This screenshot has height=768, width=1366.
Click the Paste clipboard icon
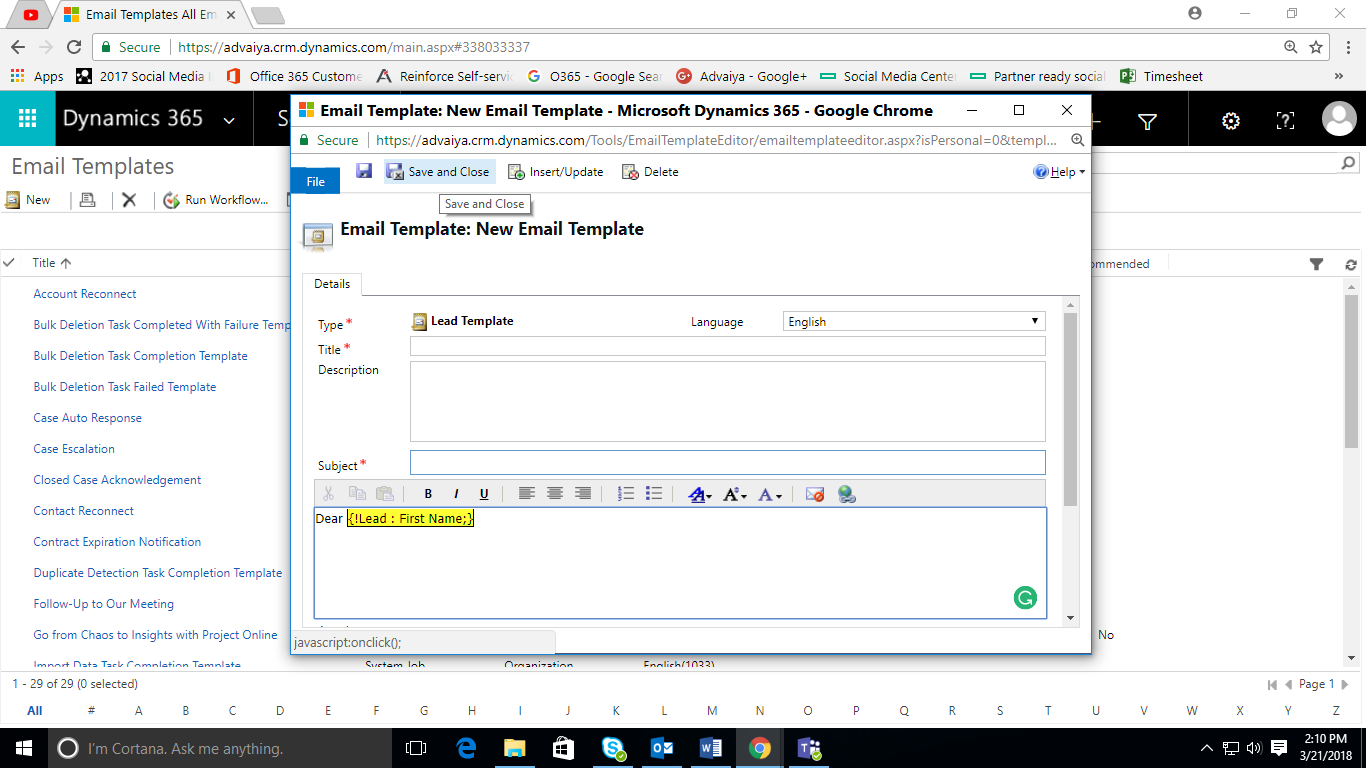(384, 494)
